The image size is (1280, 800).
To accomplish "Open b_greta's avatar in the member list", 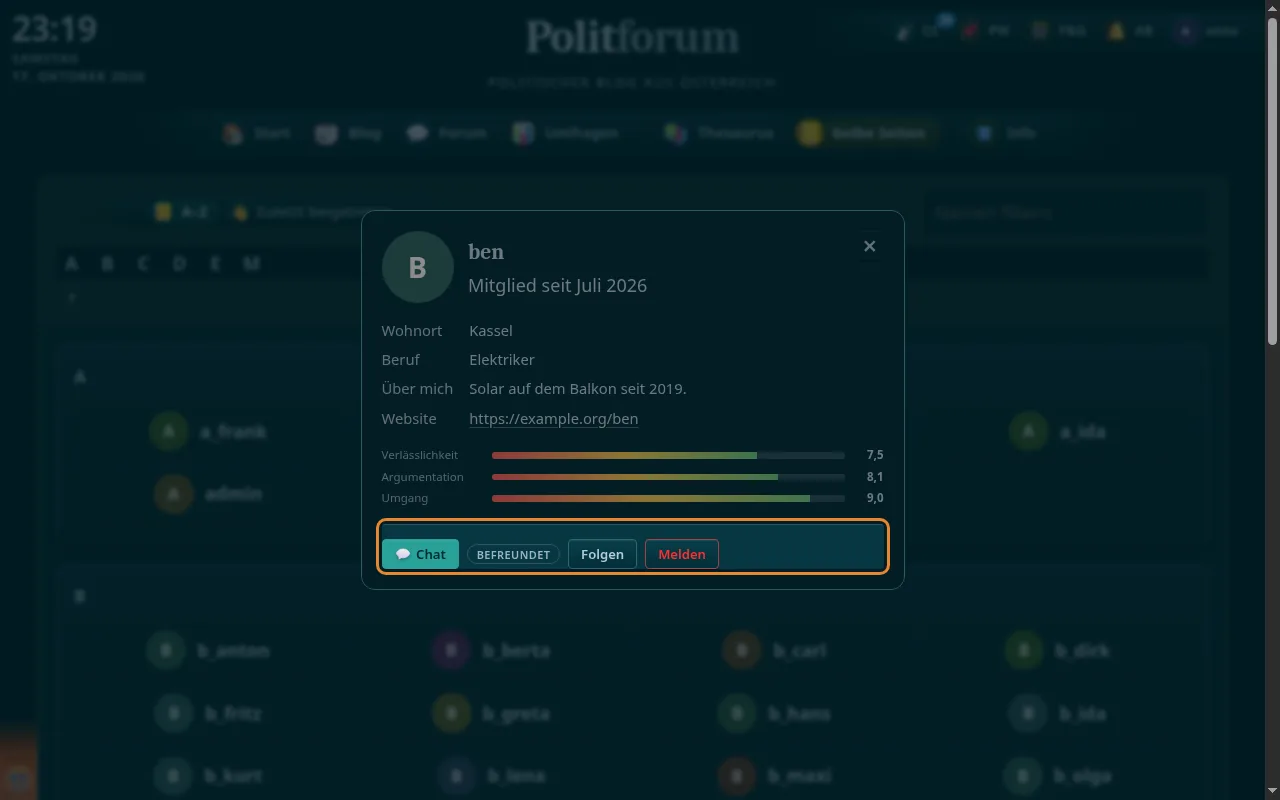I will (451, 714).
